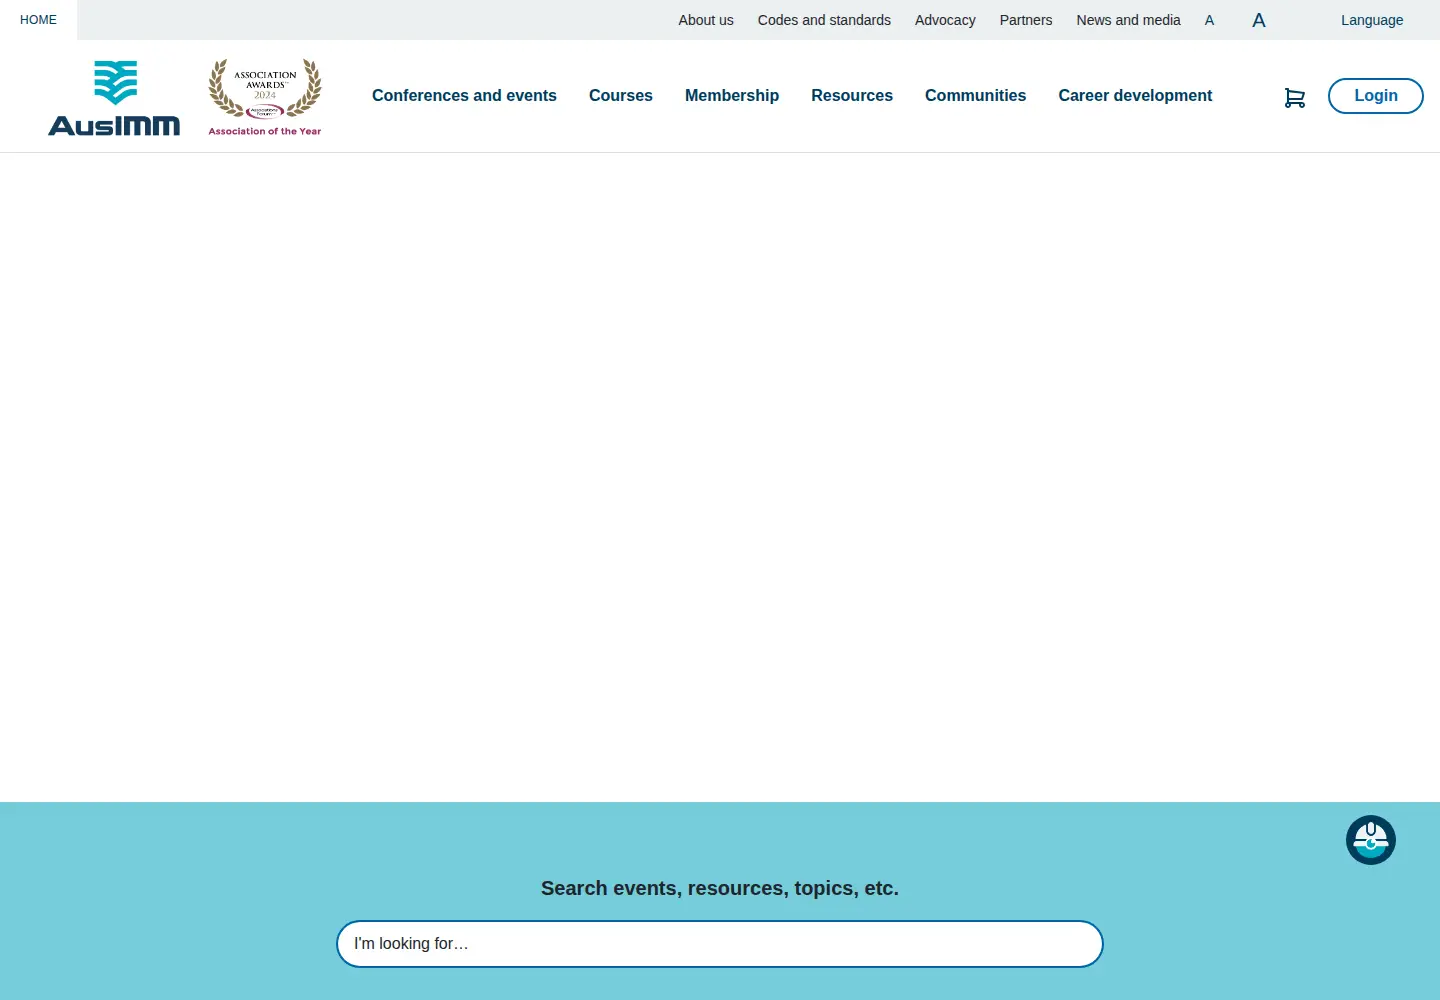Click the Login button
The image size is (1440, 1000).
(1376, 96)
